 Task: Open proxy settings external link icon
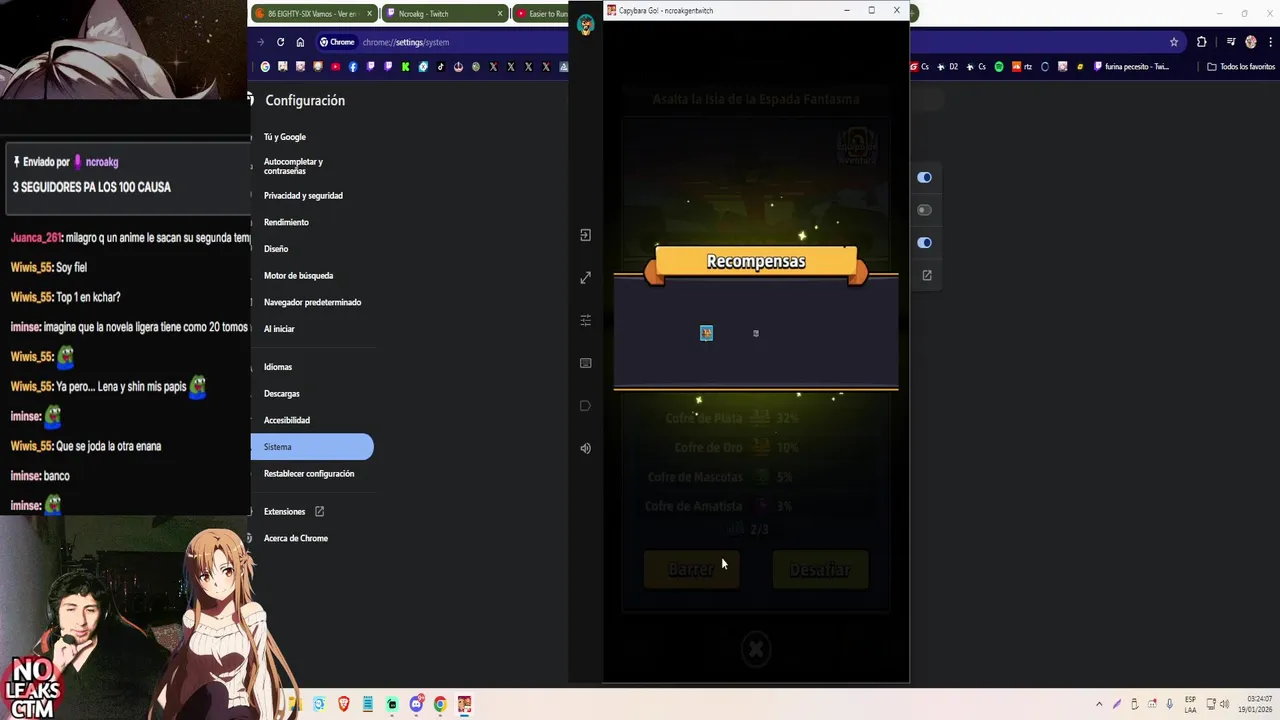click(927, 275)
